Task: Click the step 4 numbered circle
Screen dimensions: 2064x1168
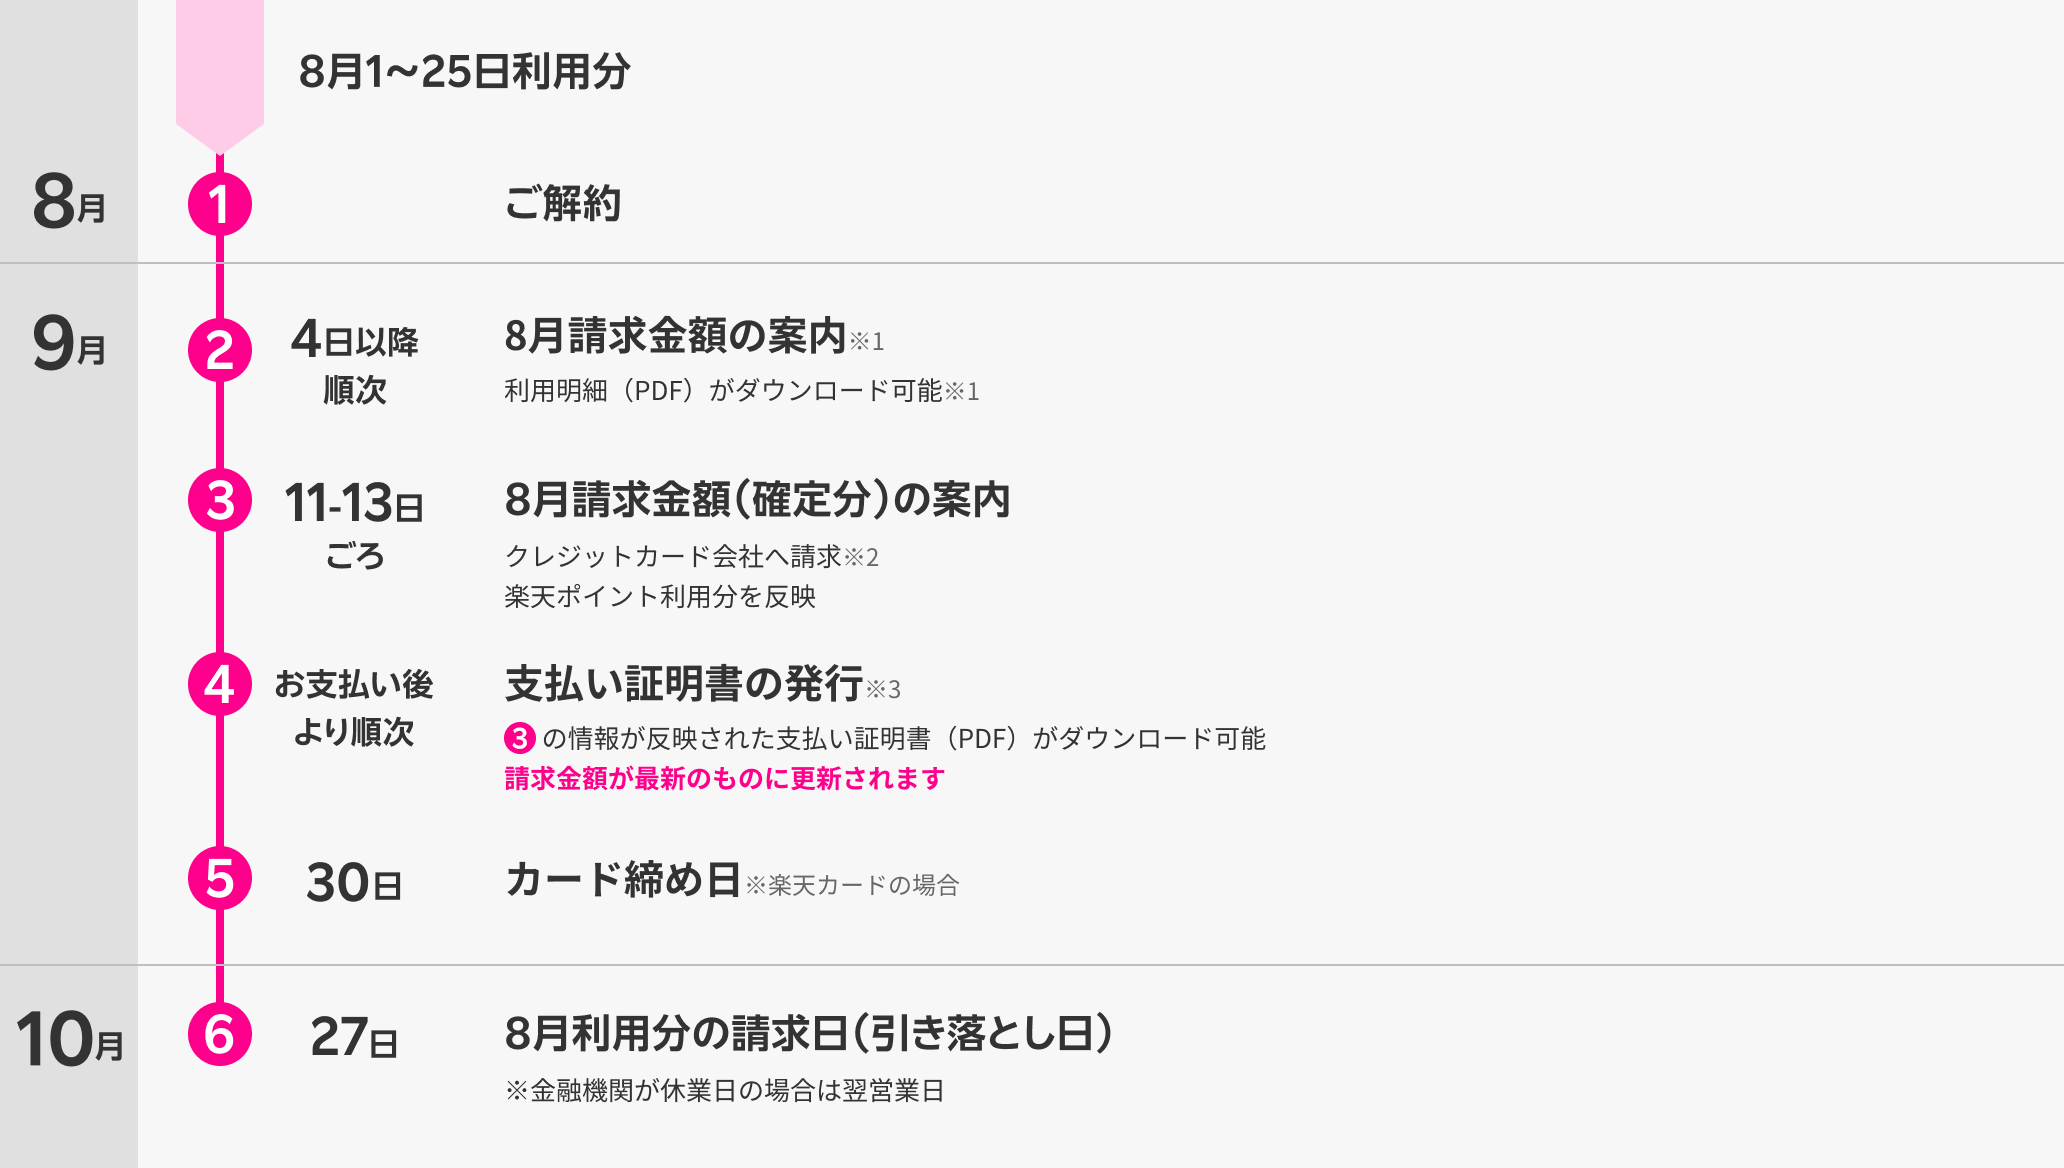Action: (220, 684)
